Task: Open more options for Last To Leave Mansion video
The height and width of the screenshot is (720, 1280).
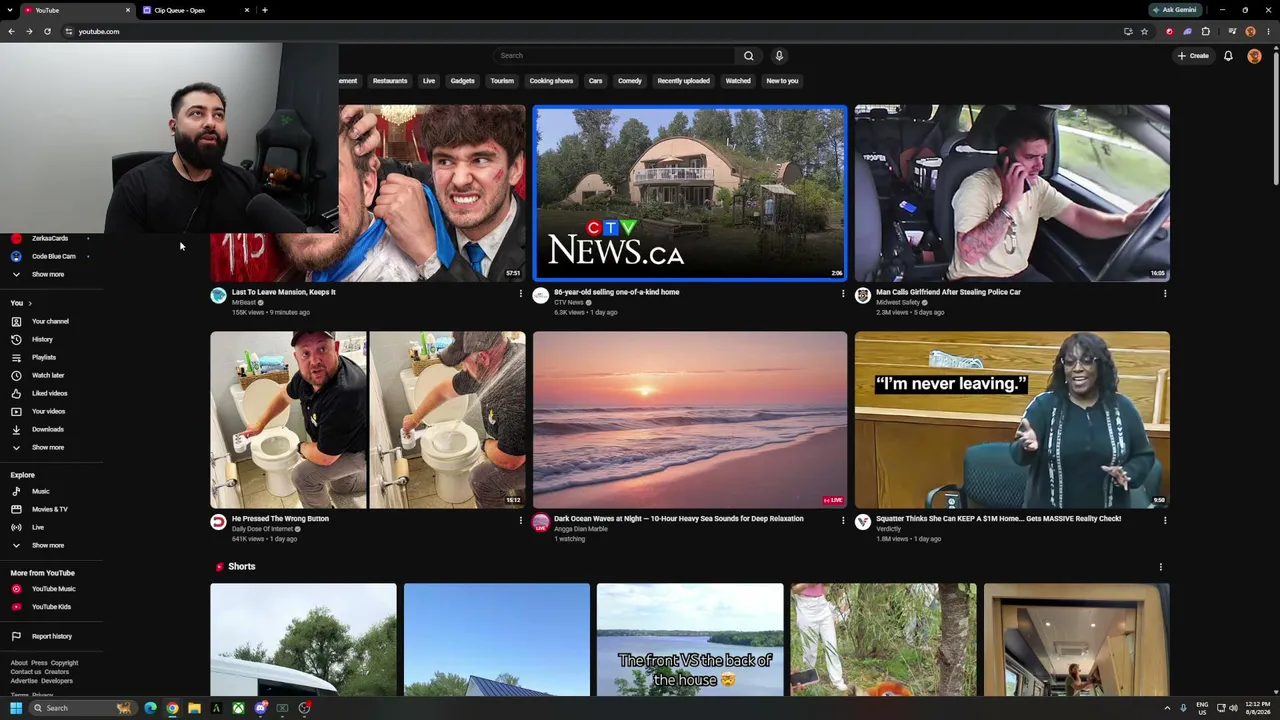Action: [520, 293]
